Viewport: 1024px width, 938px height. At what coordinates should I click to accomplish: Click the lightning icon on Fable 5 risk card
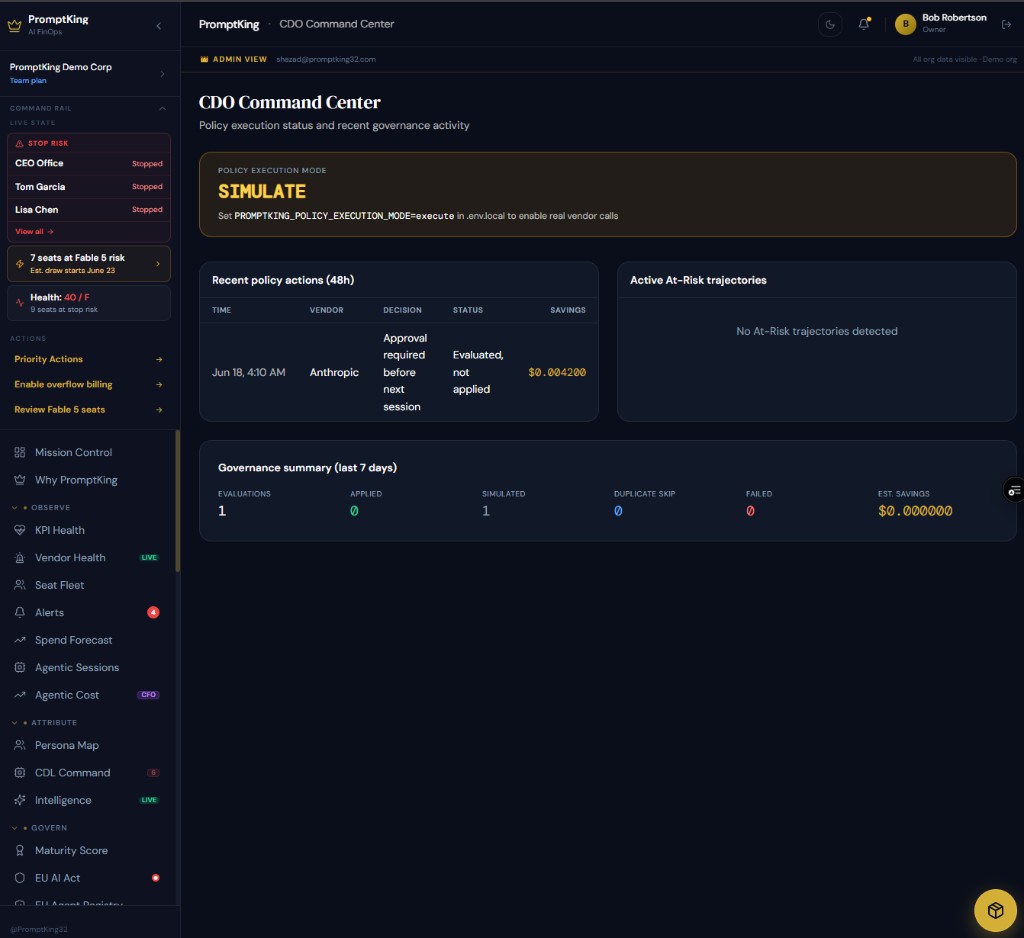20,264
